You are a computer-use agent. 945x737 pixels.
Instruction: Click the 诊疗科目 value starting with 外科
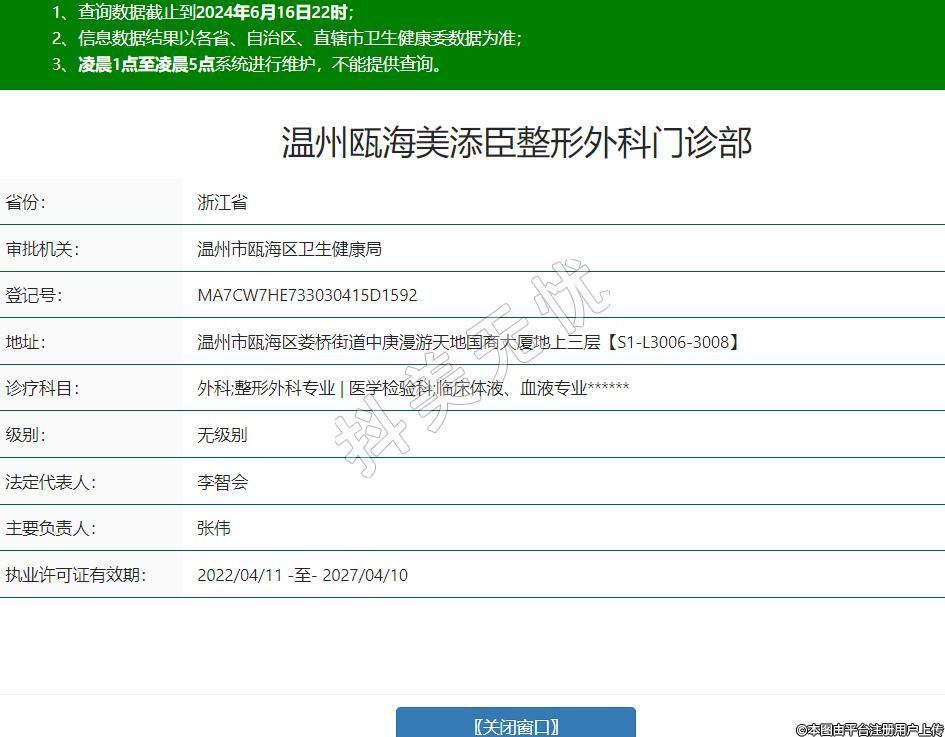point(413,388)
